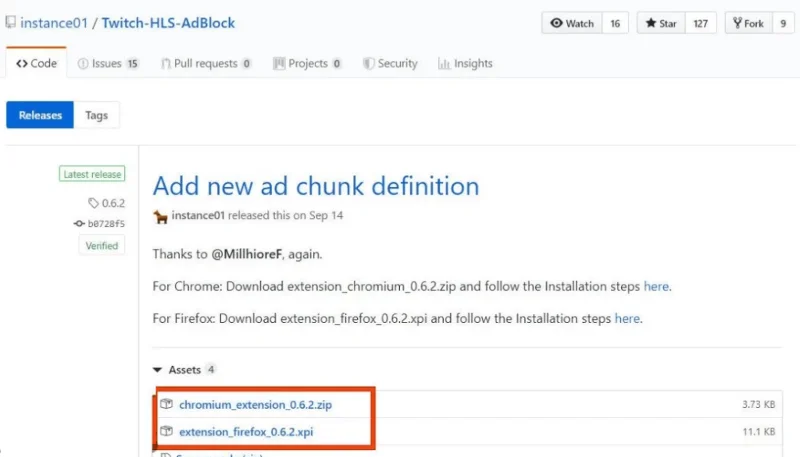
Task: Click the Pull requests tab icon
Action: pos(165,63)
